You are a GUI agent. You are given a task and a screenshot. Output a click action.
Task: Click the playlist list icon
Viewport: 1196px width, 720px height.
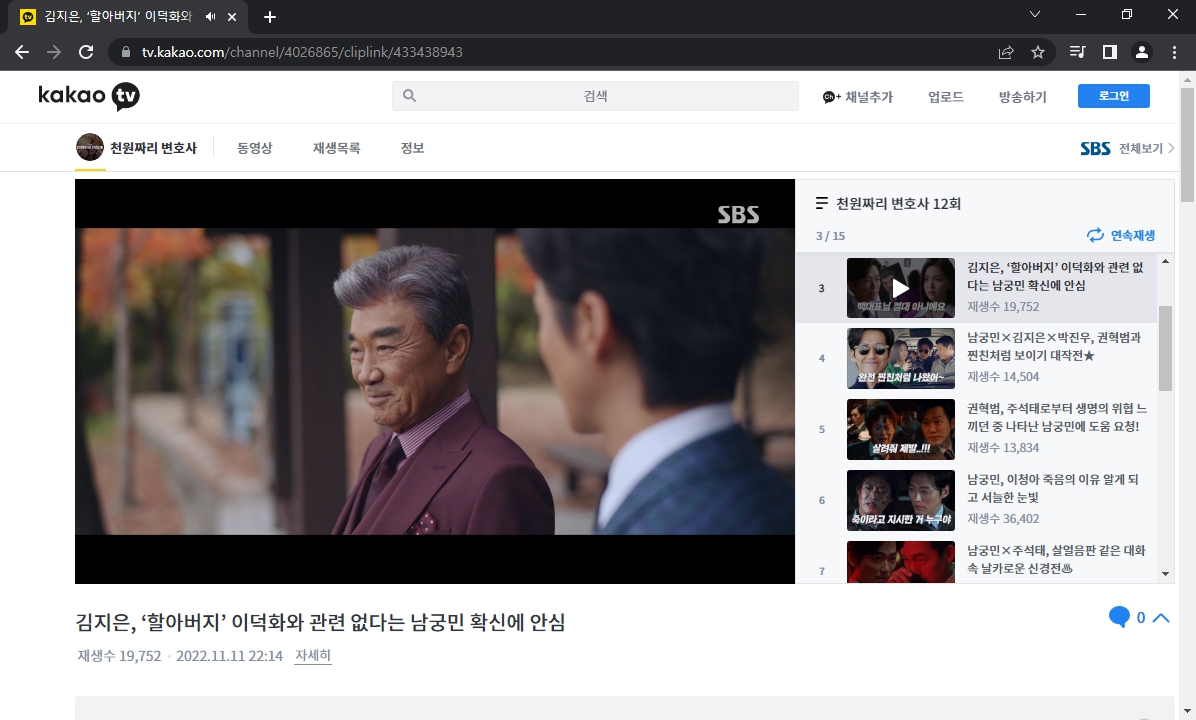coord(821,204)
